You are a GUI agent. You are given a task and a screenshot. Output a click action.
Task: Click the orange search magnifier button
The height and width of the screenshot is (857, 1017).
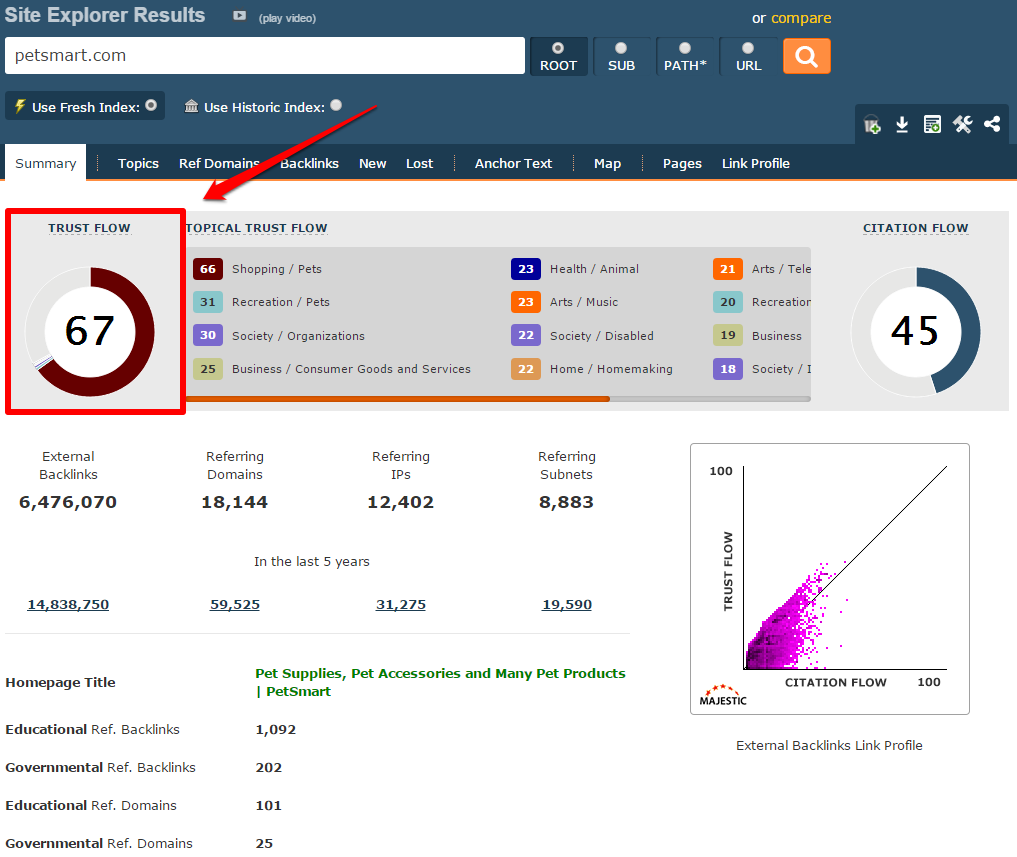806,56
